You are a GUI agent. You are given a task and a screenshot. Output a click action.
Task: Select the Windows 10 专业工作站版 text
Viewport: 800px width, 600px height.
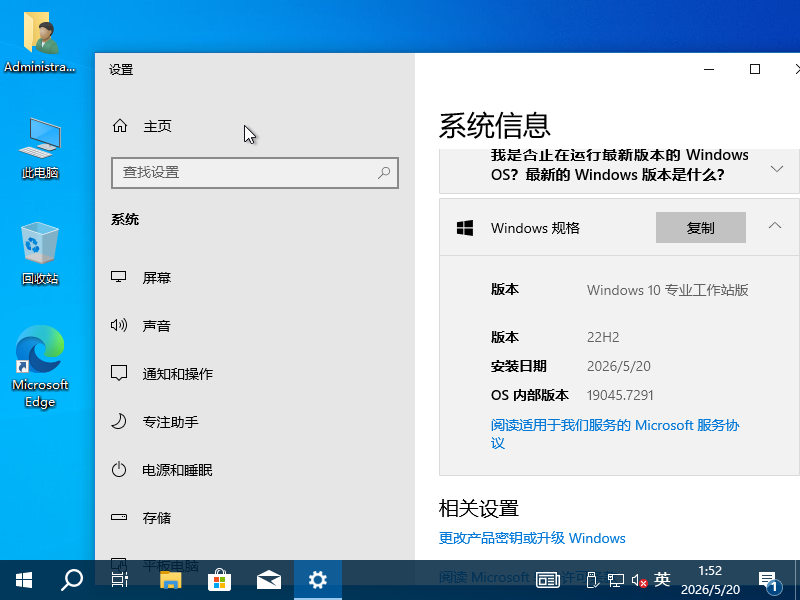[x=667, y=290]
